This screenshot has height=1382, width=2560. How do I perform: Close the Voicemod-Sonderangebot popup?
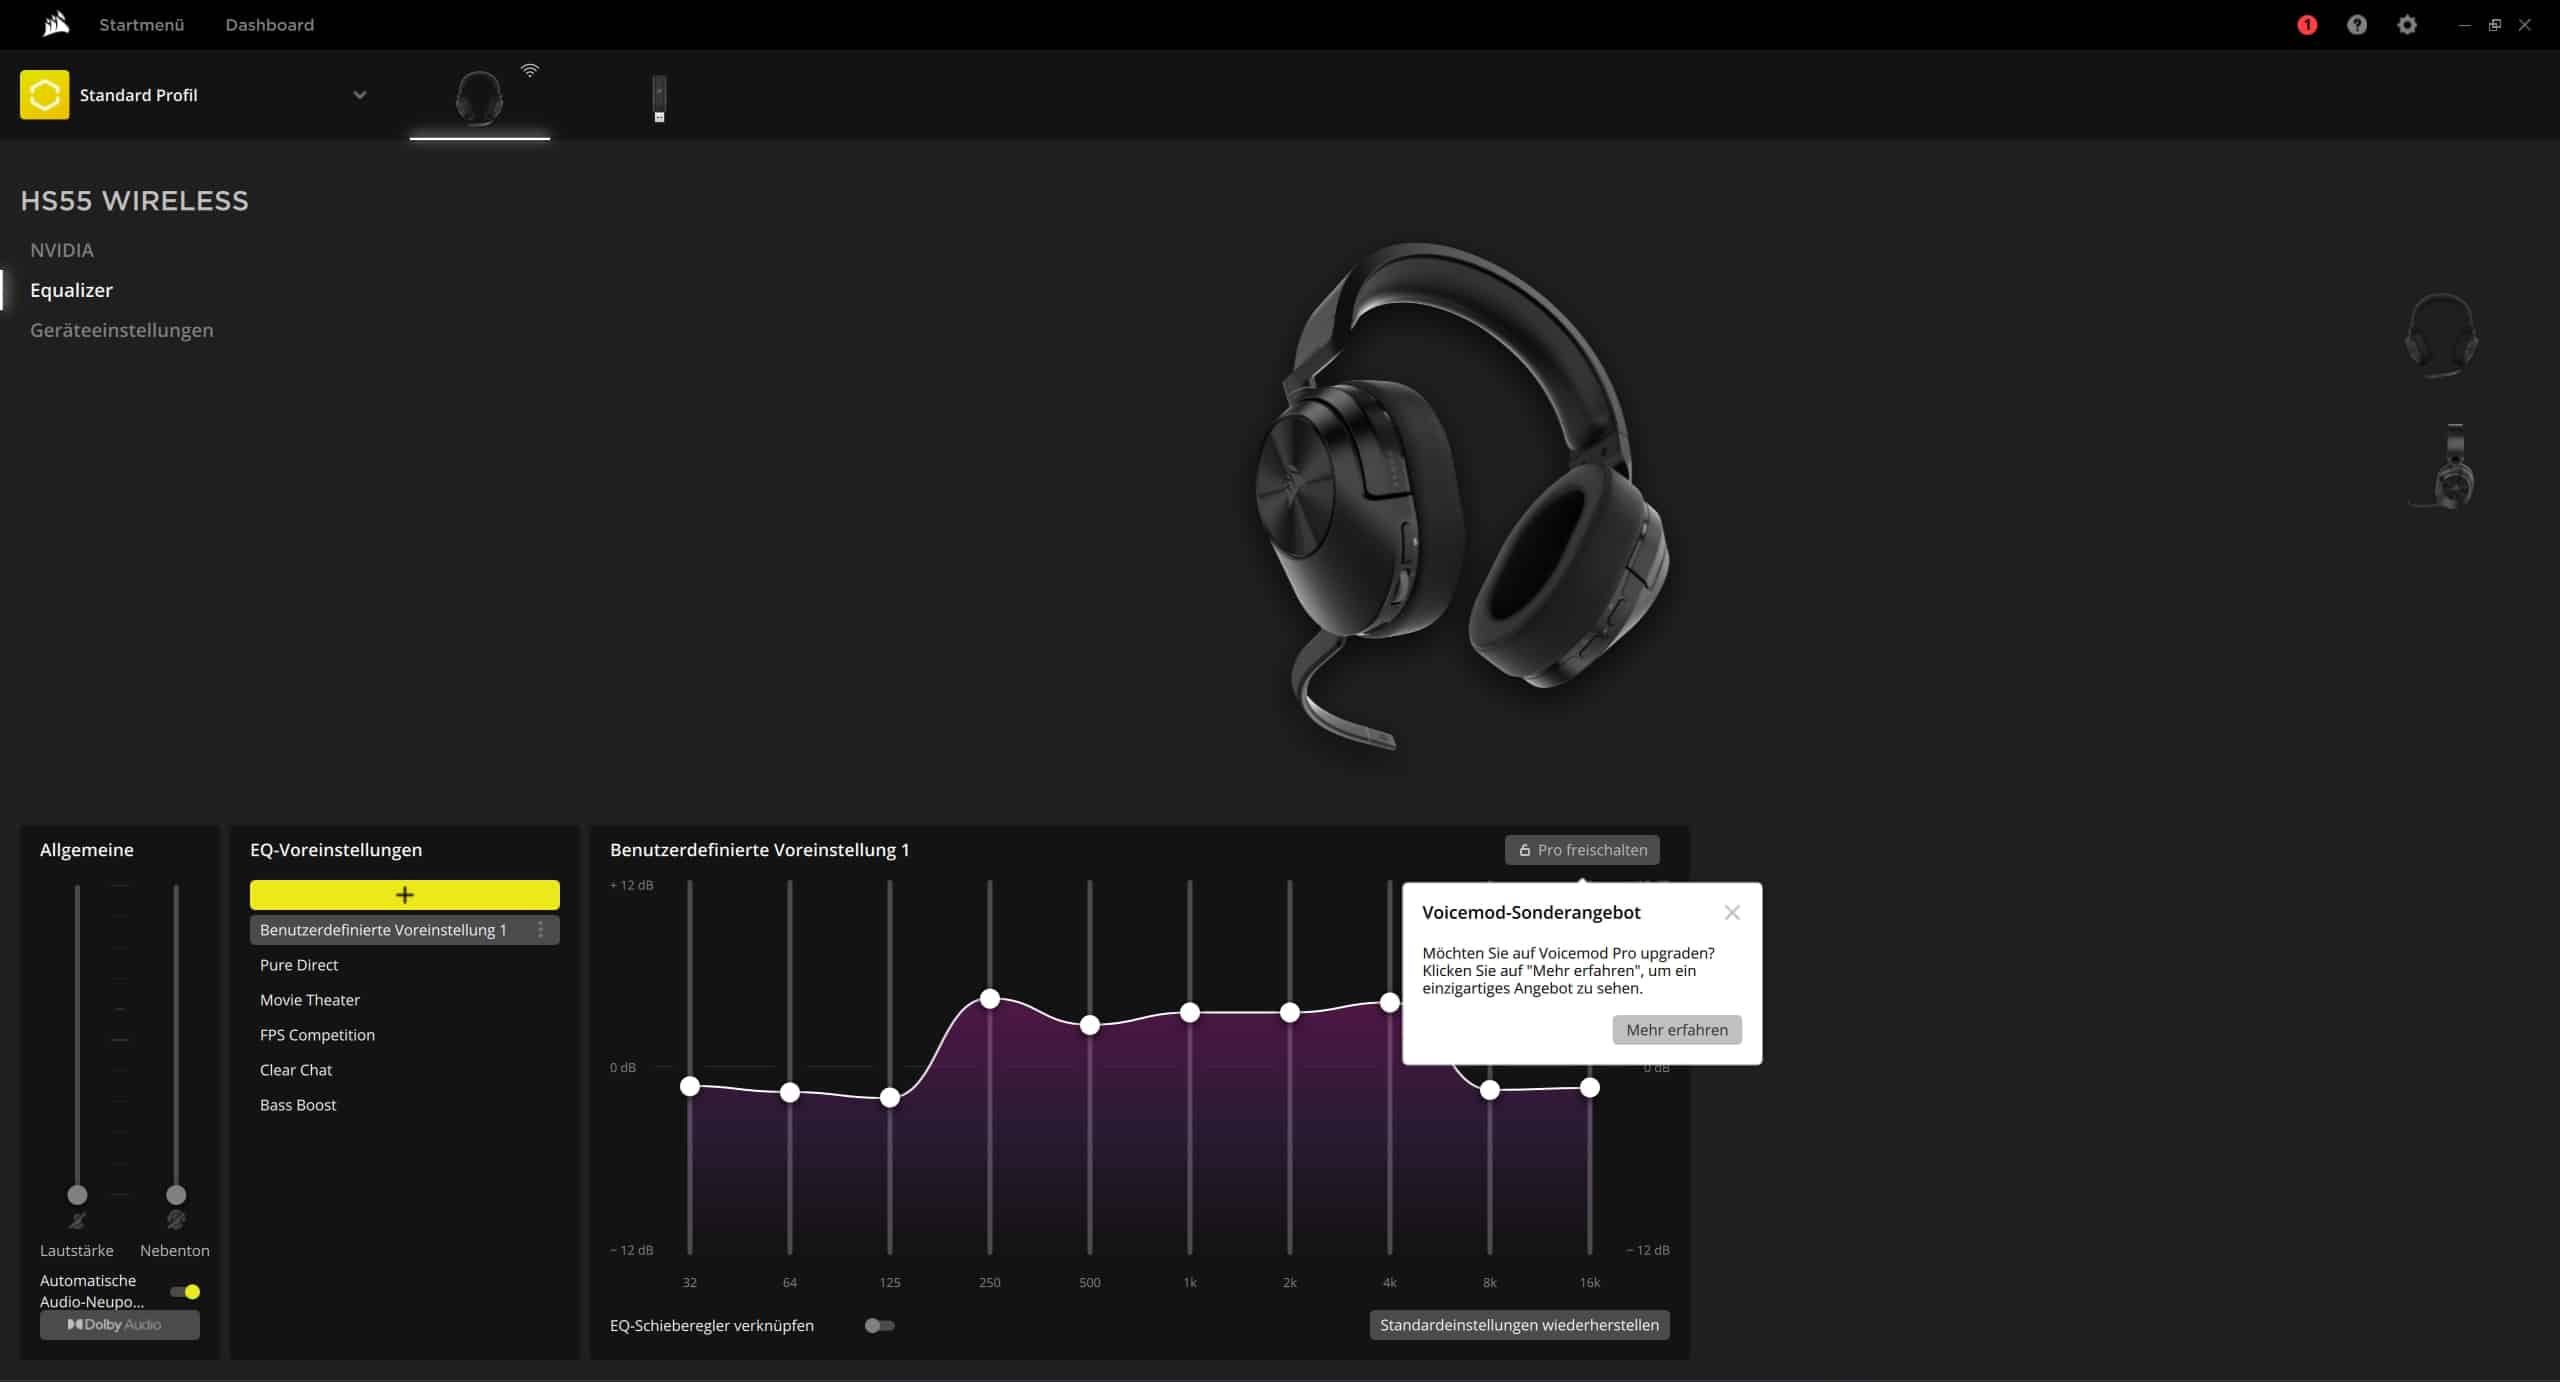(1732, 912)
